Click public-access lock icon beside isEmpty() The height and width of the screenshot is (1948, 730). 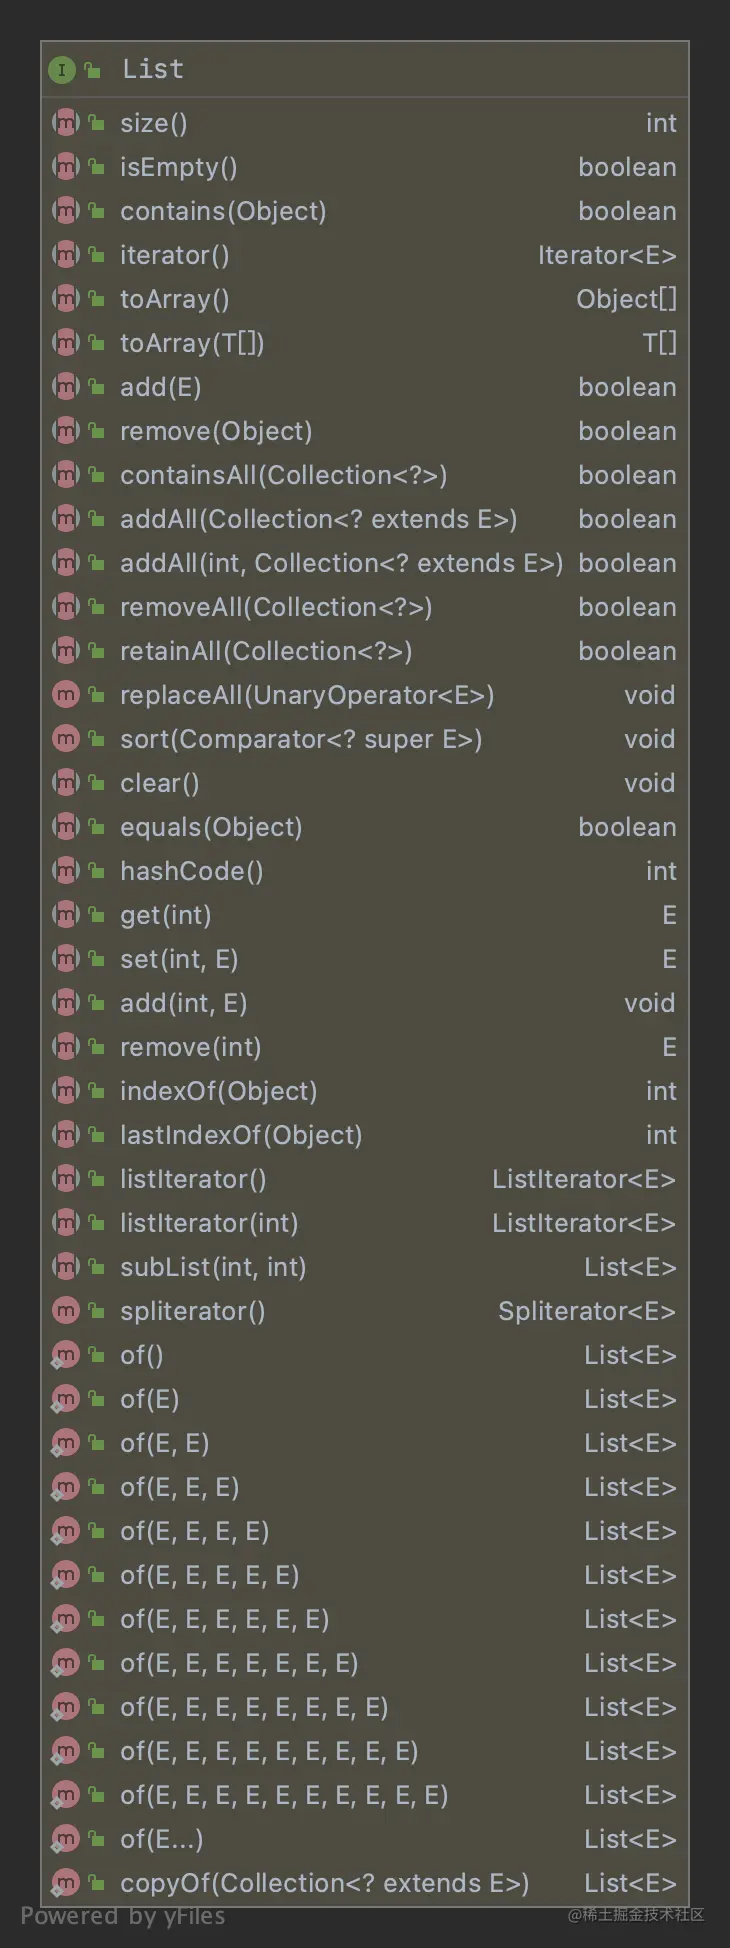[96, 167]
